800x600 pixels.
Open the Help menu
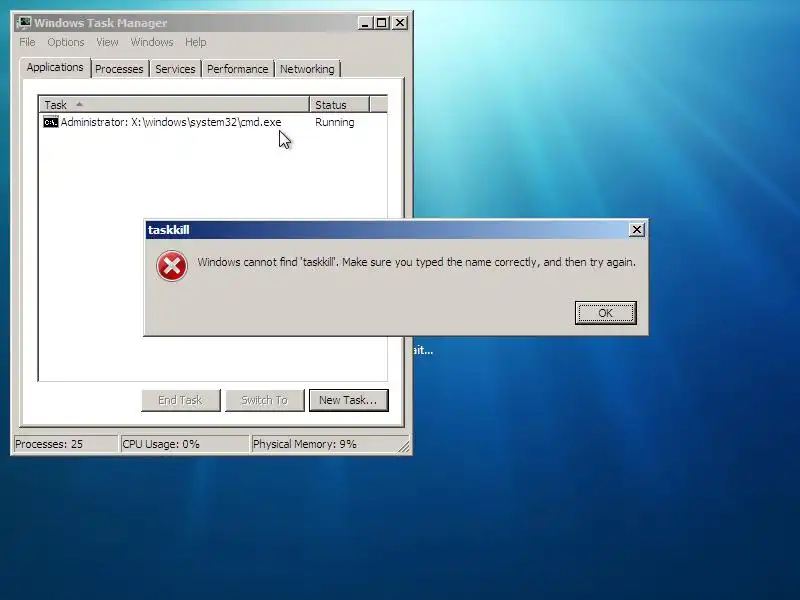[195, 42]
